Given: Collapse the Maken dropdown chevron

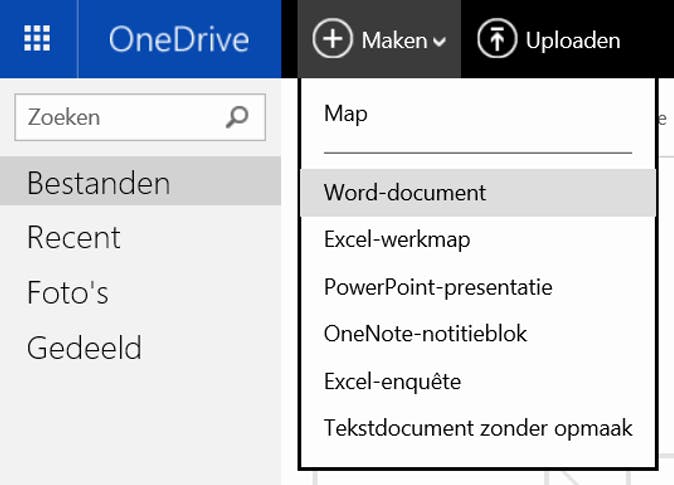Looking at the screenshot, I should pyautogui.click(x=439, y=42).
